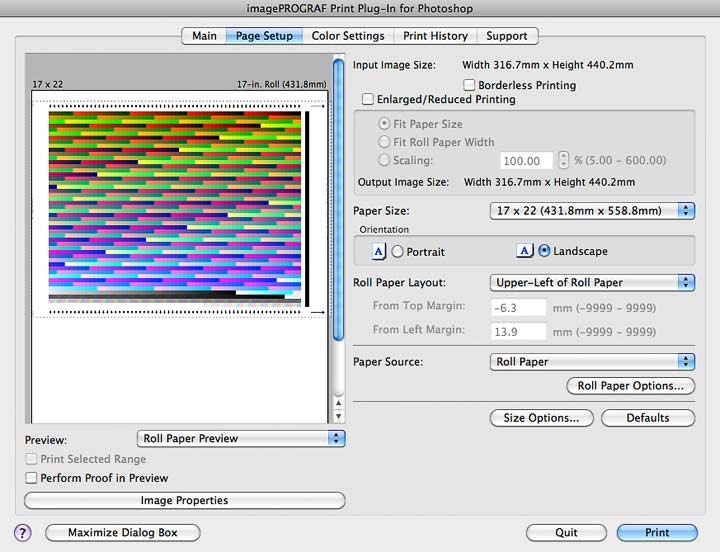This screenshot has height=552, width=720.
Task: Expand the Roll Paper Layout dropdown
Action: pyautogui.click(x=592, y=282)
